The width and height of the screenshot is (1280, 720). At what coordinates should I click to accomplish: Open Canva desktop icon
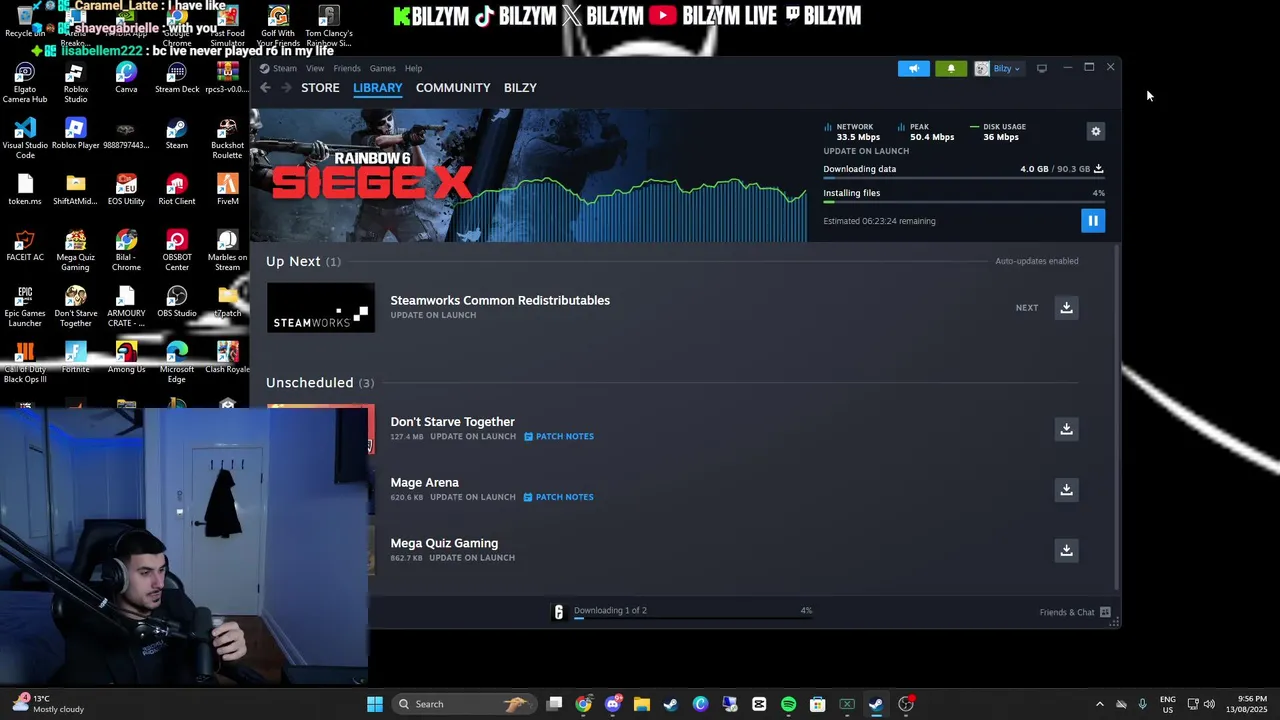coord(126,79)
